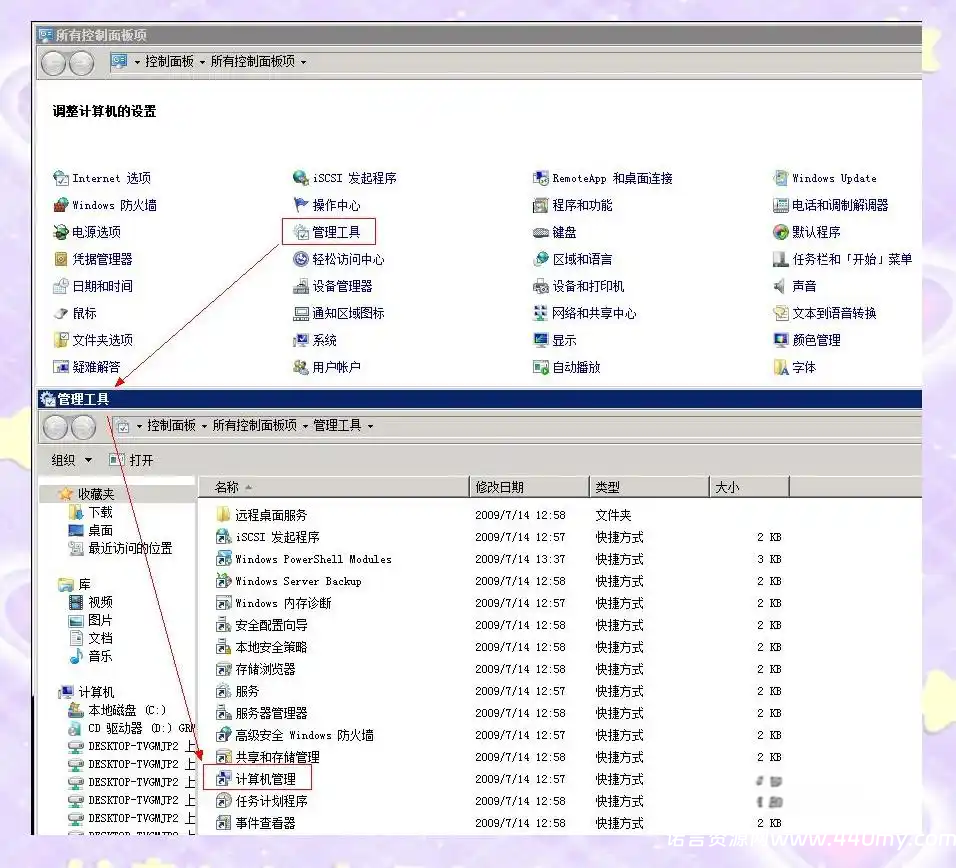Open the RemoteApp 和桌面连接 icon
956x868 pixels.
tap(541, 178)
